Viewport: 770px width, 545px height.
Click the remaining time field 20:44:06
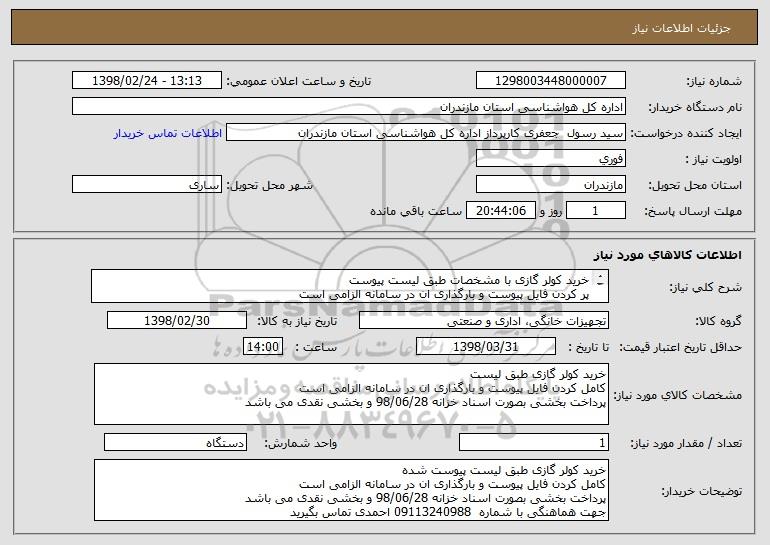pyautogui.click(x=500, y=210)
